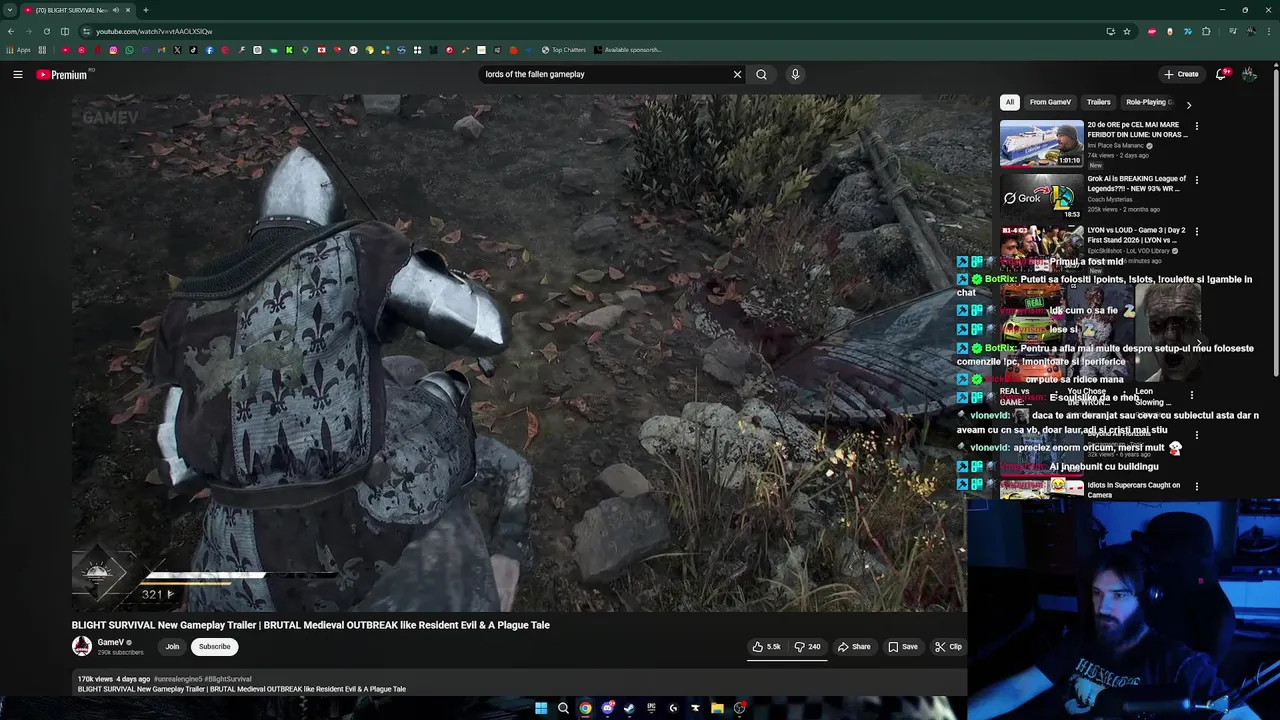This screenshot has height=720, width=1280.
Task: Select the From GameV filter chip
Action: click(x=1050, y=102)
